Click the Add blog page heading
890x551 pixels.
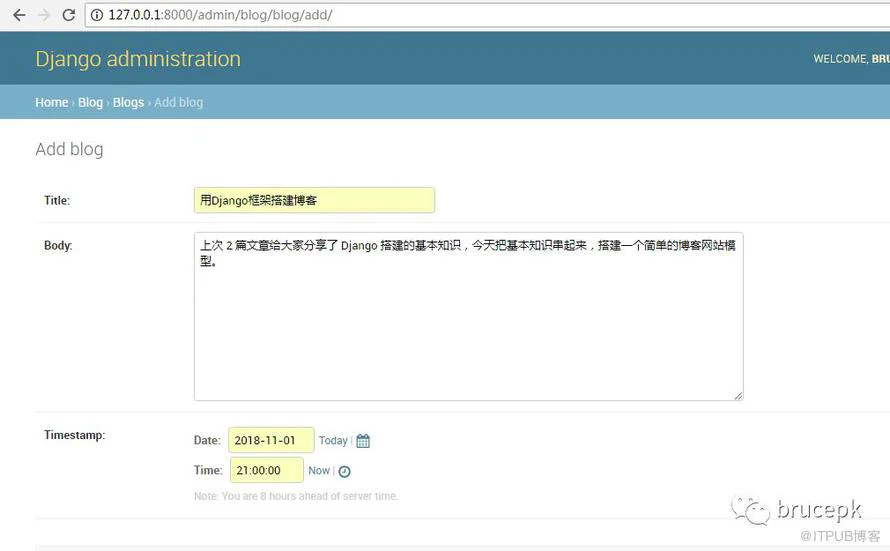(x=69, y=149)
